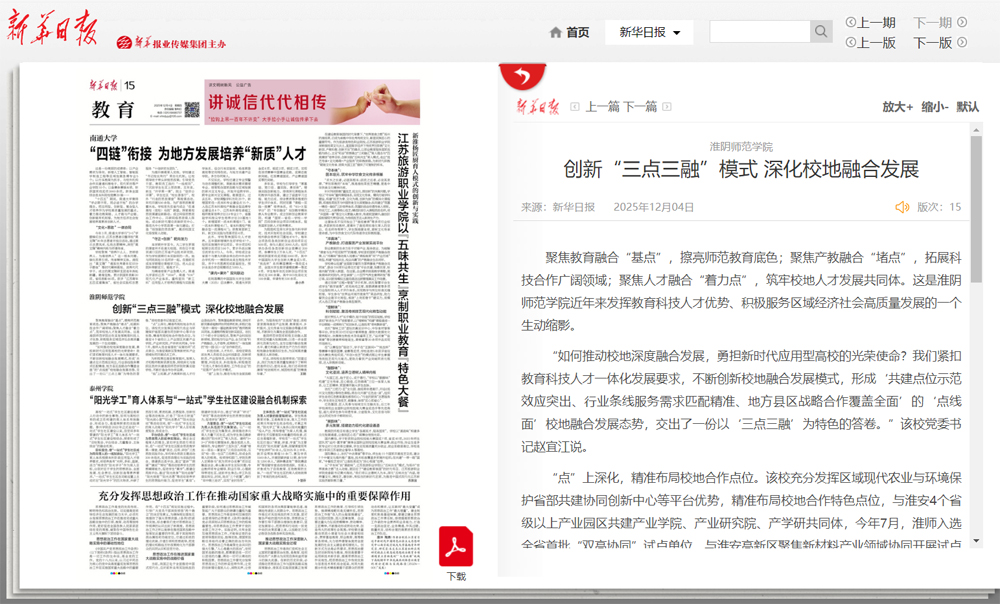Go to home page (首页)
The width and height of the screenshot is (1000, 604).
click(569, 33)
